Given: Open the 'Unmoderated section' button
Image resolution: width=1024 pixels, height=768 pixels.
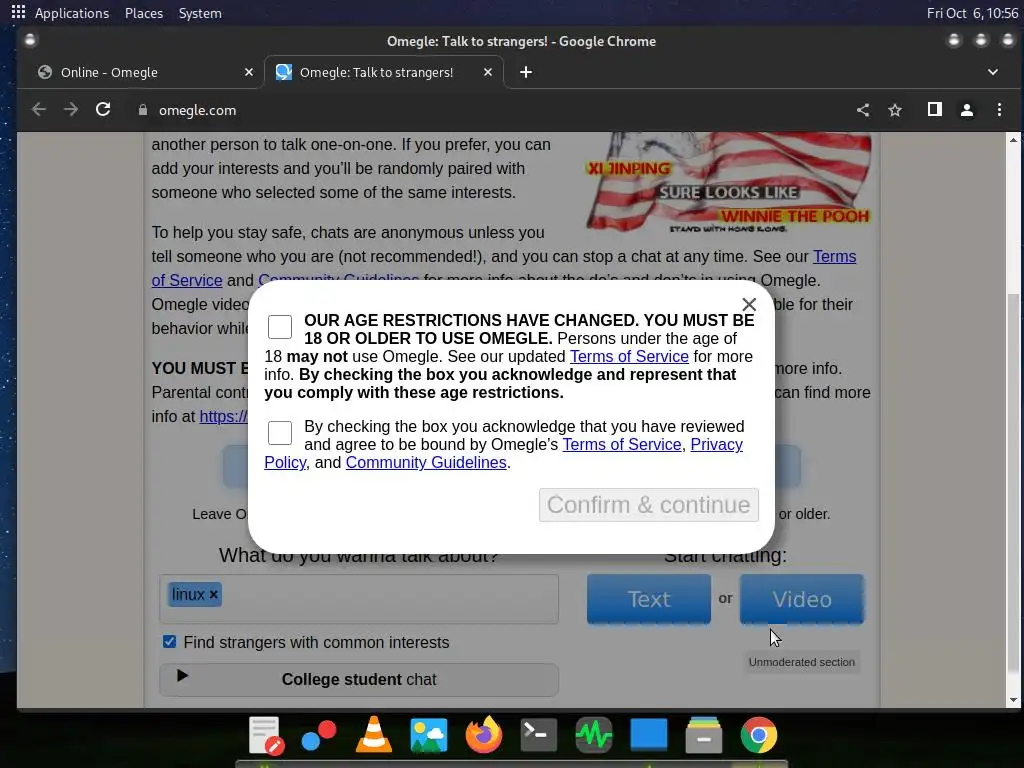Looking at the screenshot, I should pos(801,662).
